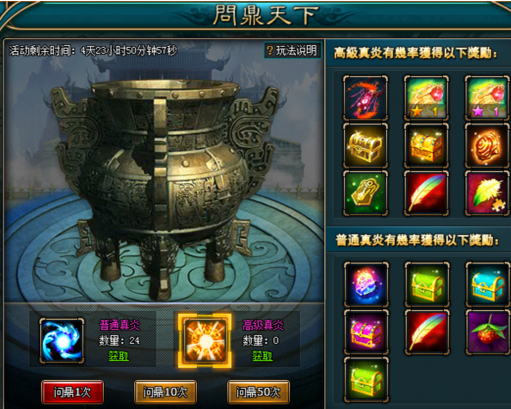Select the blue swirl 普通真炎 icon
The height and width of the screenshot is (409, 511).
62,341
